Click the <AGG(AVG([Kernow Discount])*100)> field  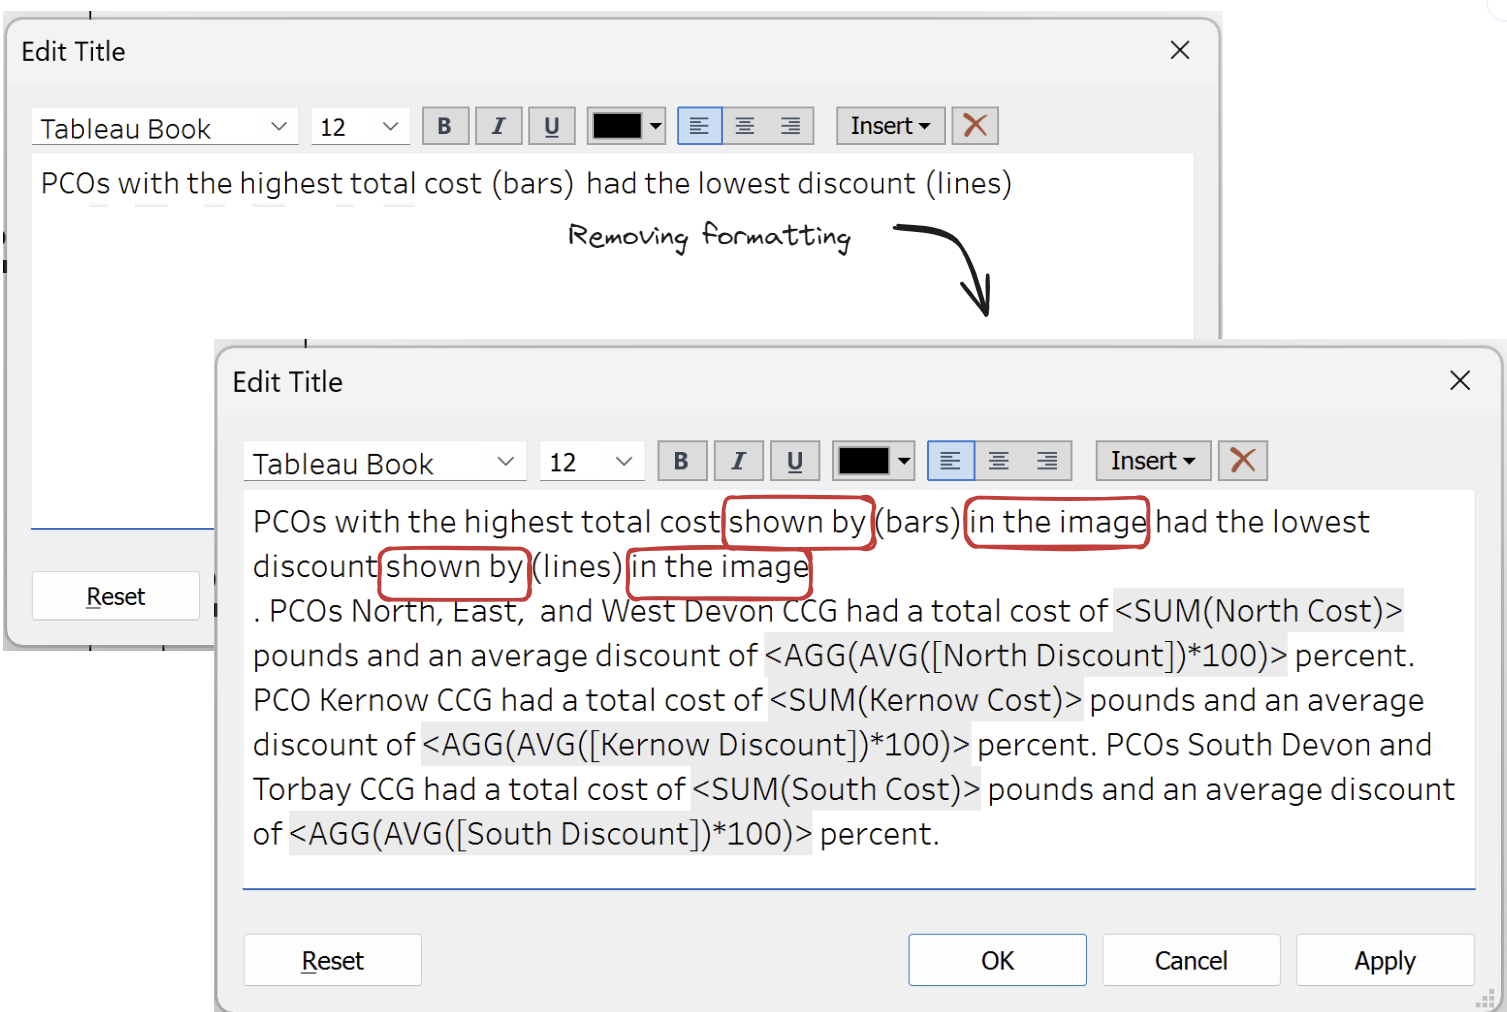tap(696, 744)
